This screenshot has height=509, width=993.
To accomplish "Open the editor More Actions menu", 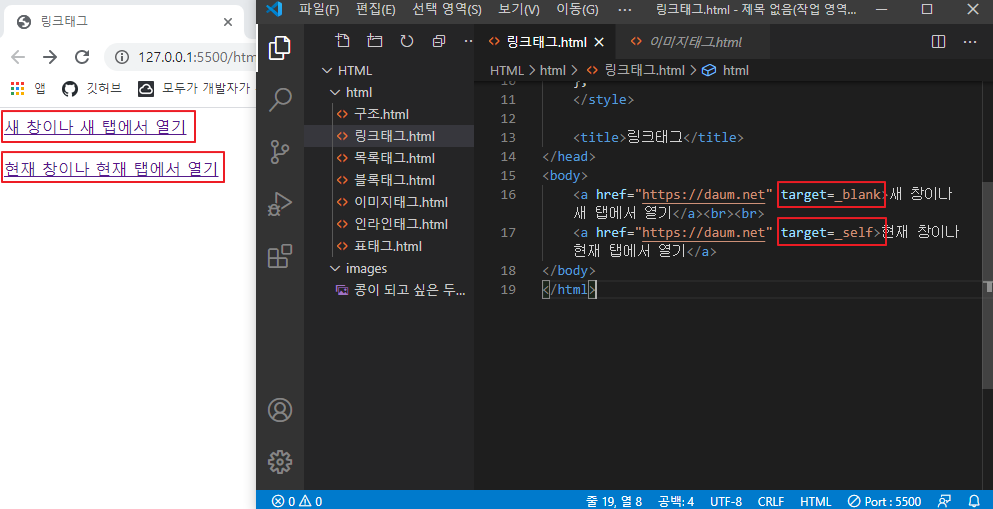I will point(970,42).
